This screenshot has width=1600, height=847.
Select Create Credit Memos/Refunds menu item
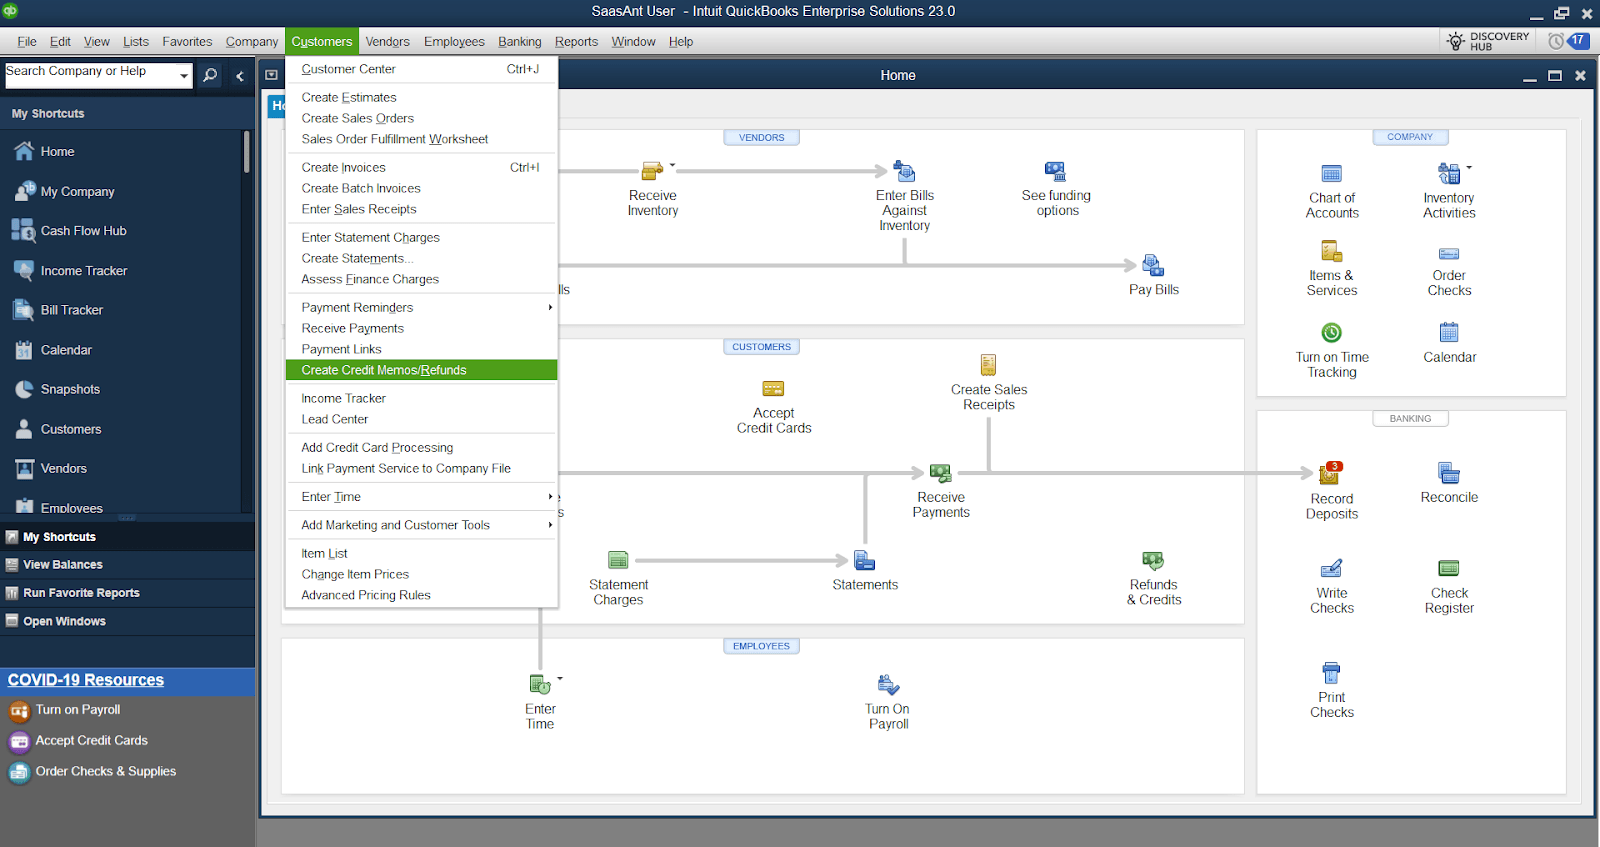coord(422,370)
